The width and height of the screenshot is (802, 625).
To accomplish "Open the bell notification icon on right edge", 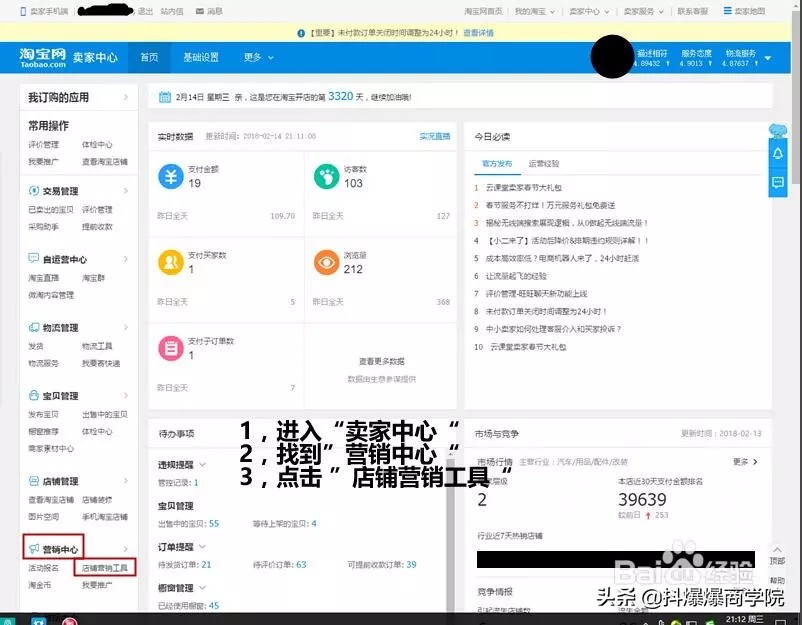I will [779, 153].
